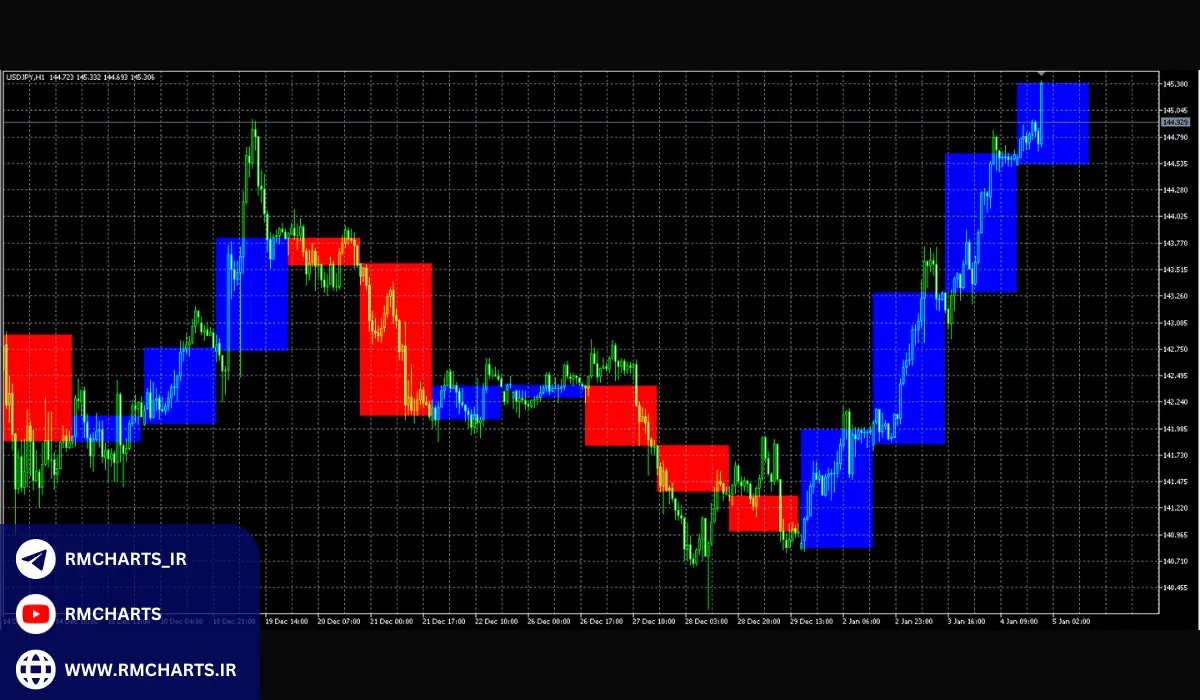Click the large red box around 21 Dec
1200x700 pixels.
coord(395,340)
